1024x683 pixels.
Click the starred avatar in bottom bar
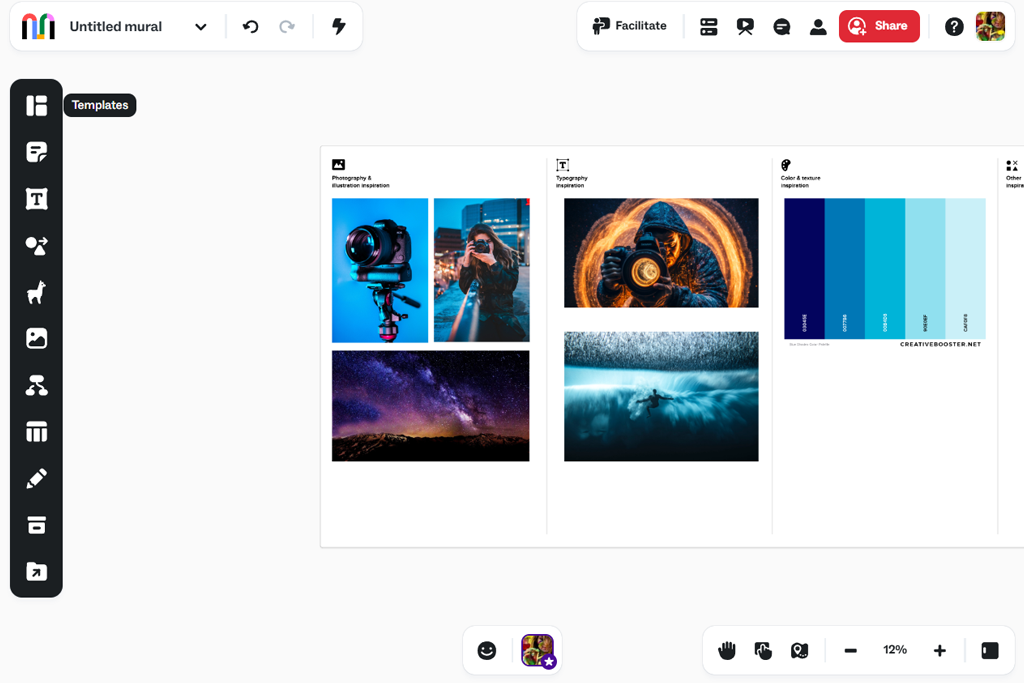tap(537, 650)
